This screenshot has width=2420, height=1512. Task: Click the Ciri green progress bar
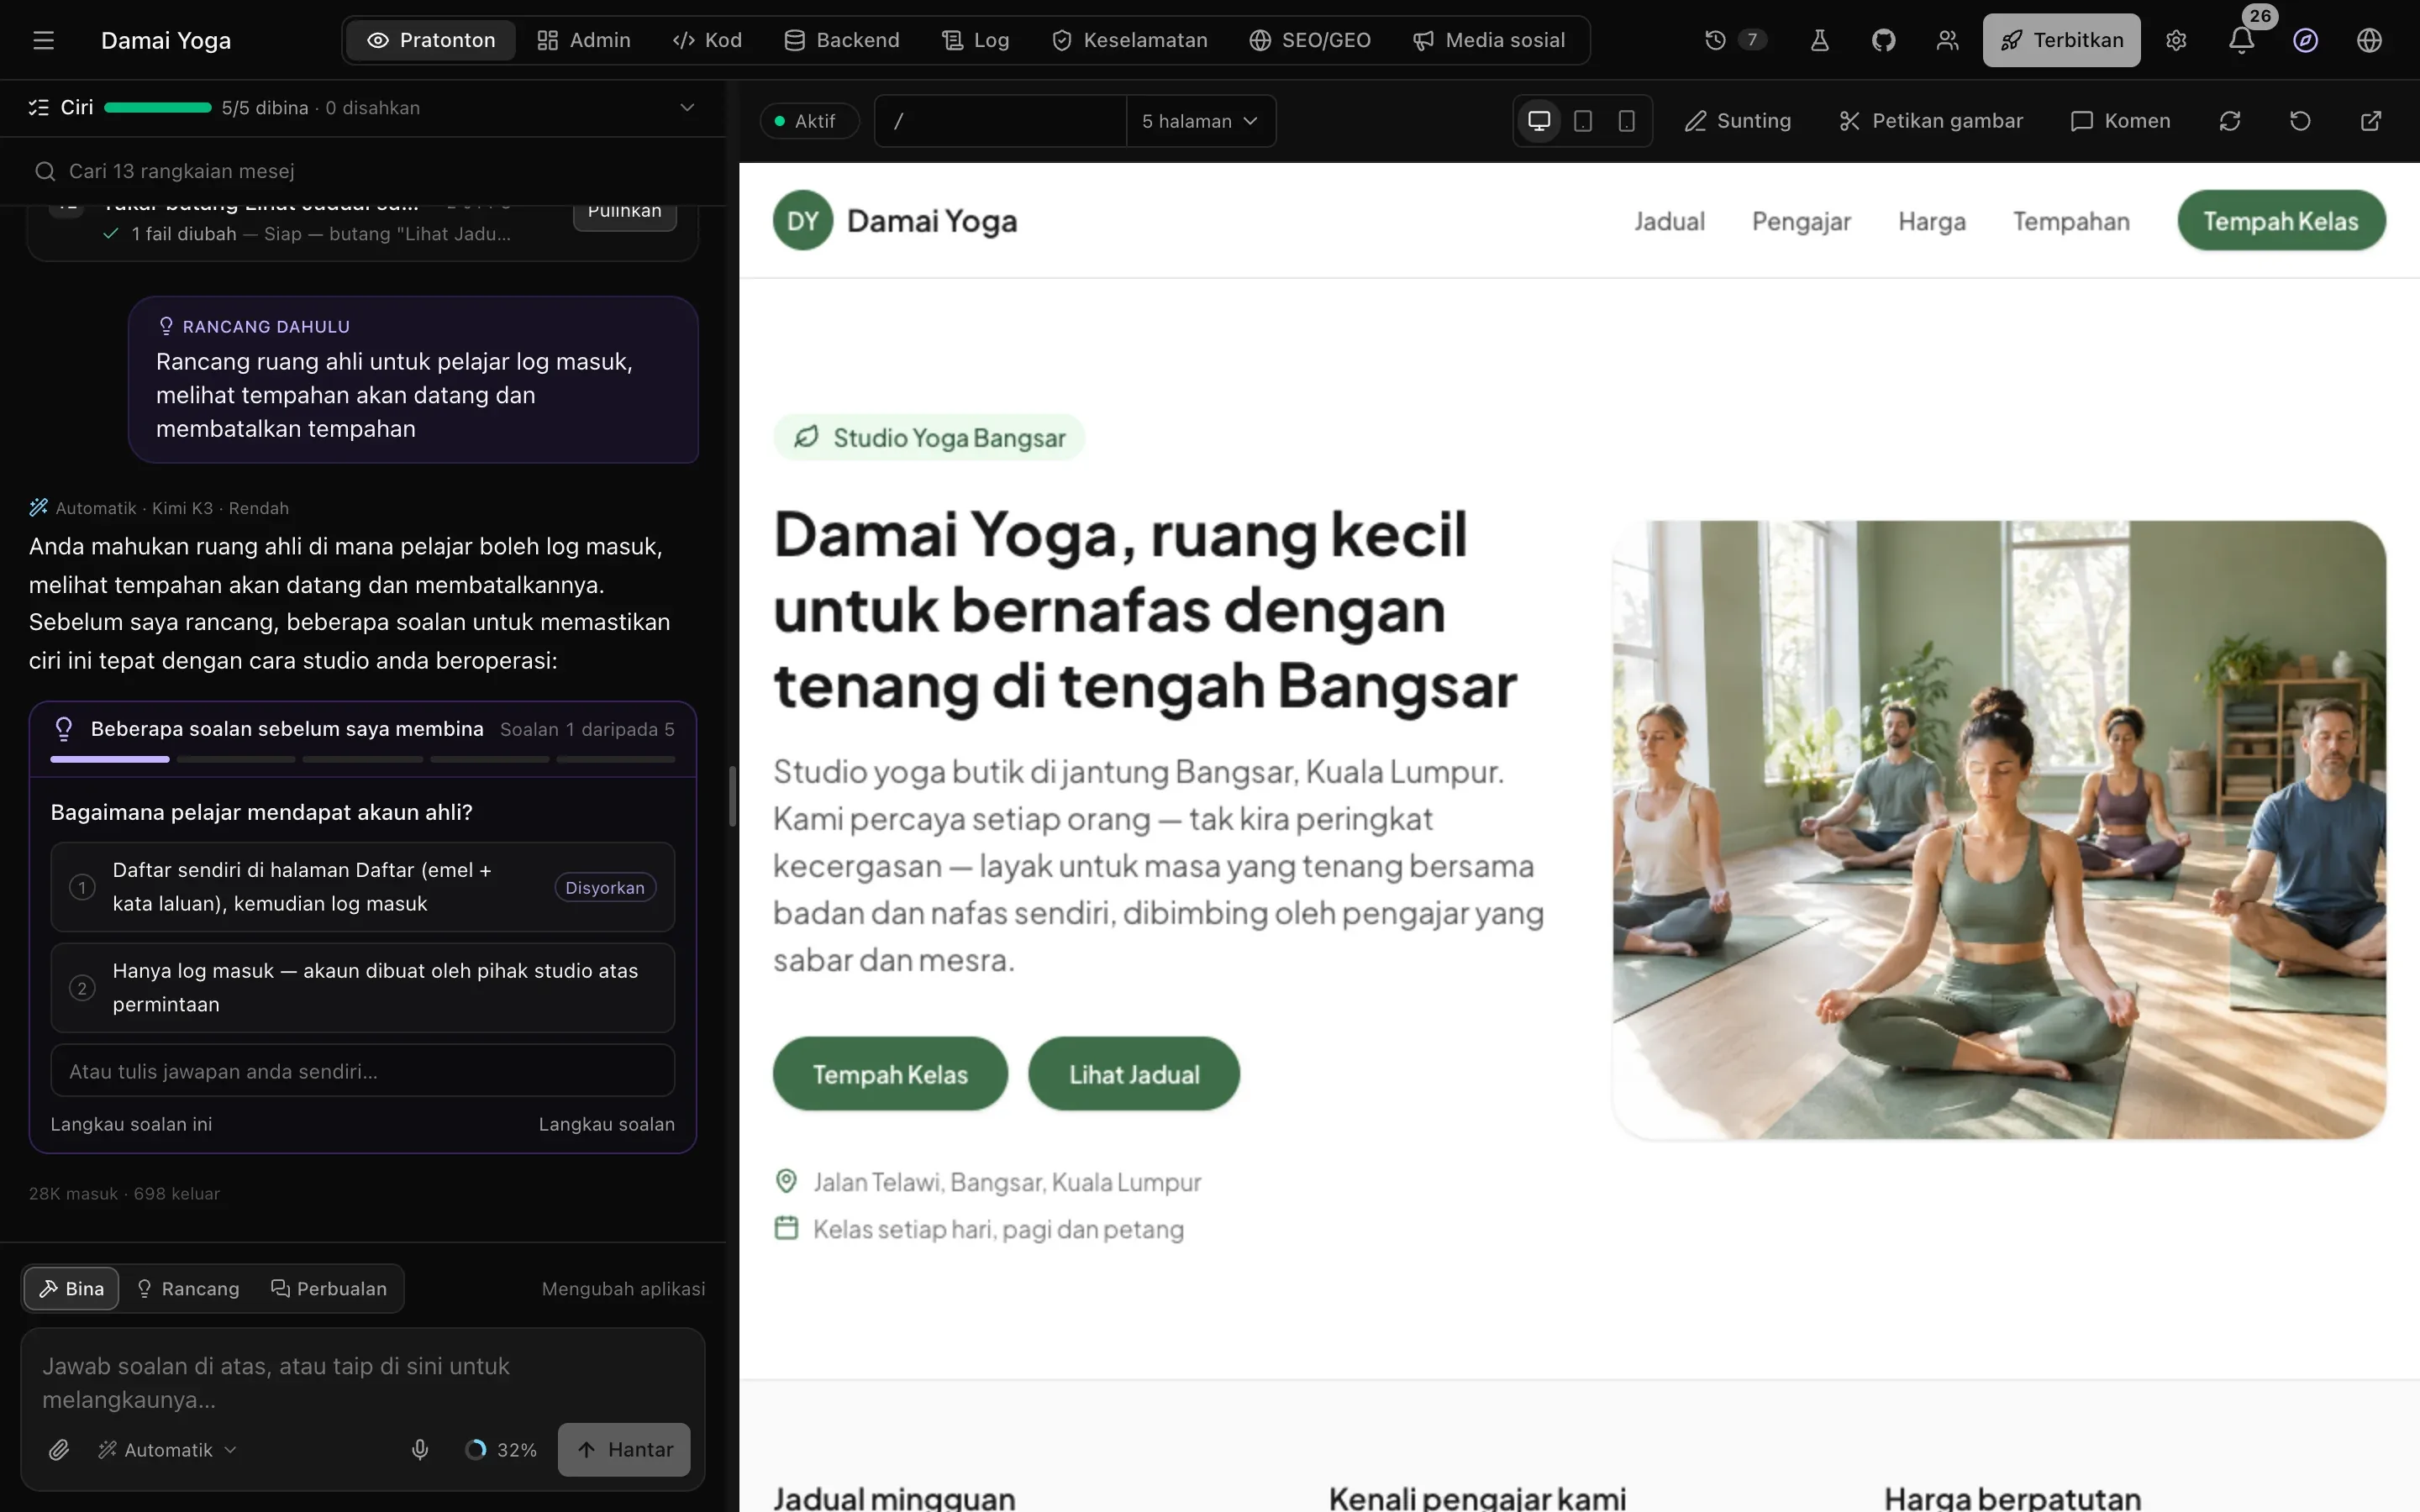pyautogui.click(x=158, y=107)
